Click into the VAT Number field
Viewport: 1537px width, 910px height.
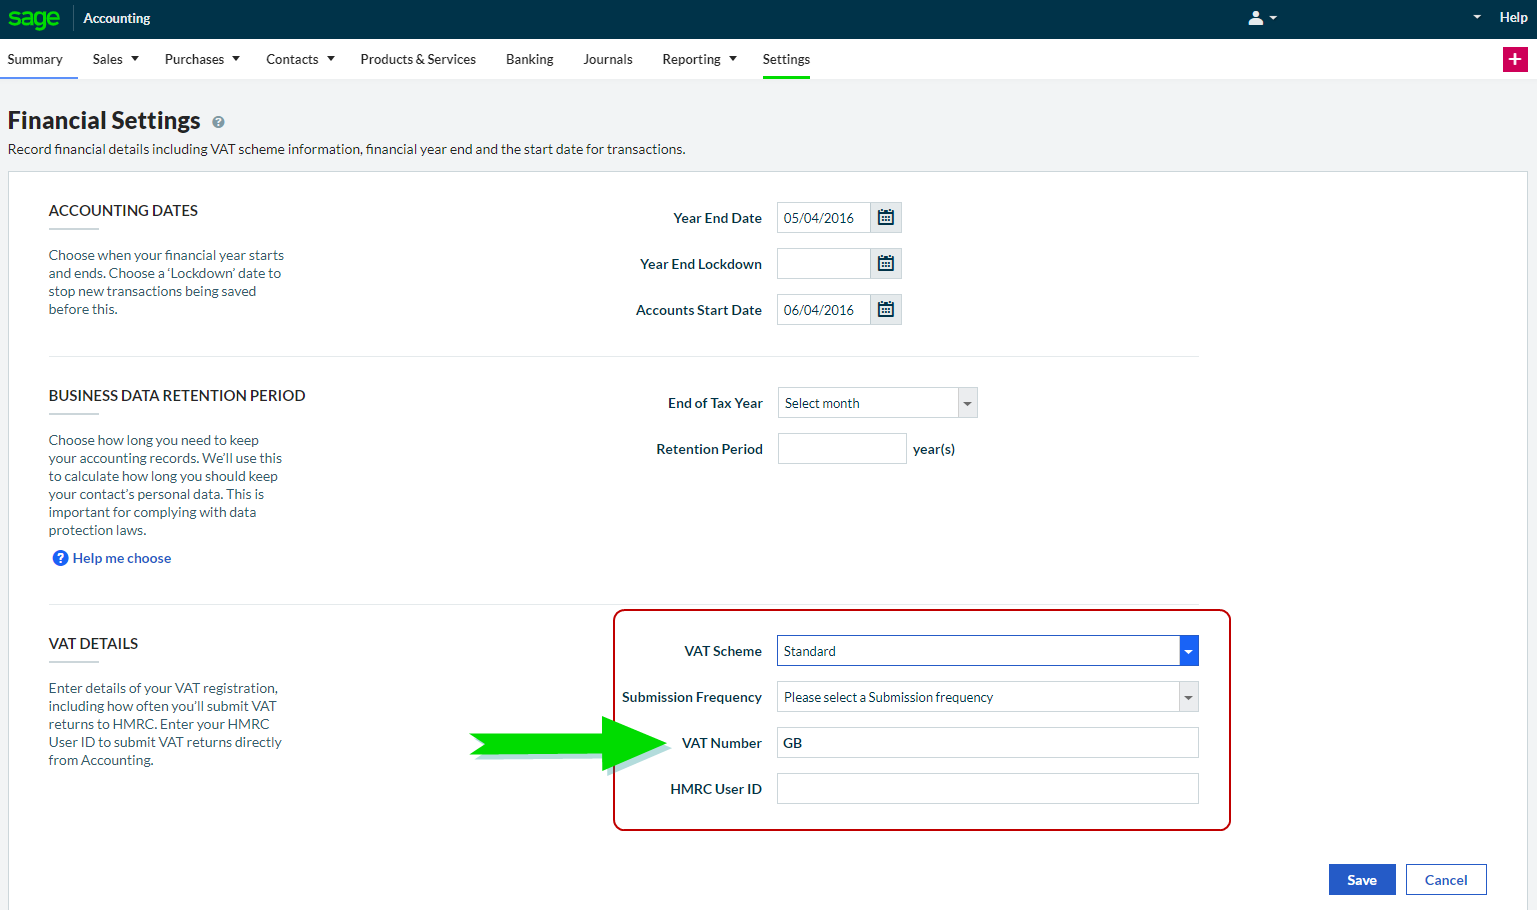click(x=987, y=743)
